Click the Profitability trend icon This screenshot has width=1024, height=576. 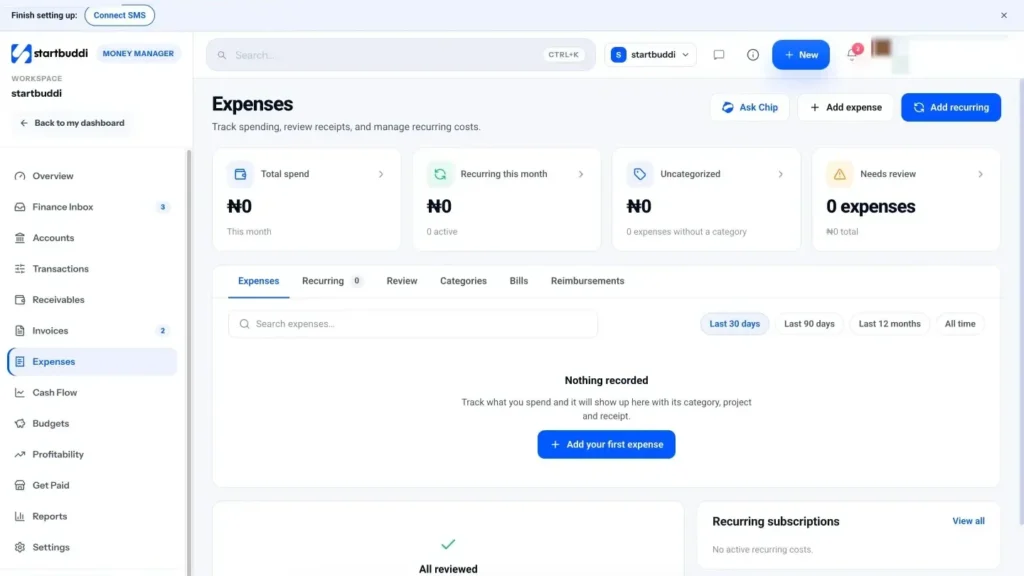coord(20,455)
